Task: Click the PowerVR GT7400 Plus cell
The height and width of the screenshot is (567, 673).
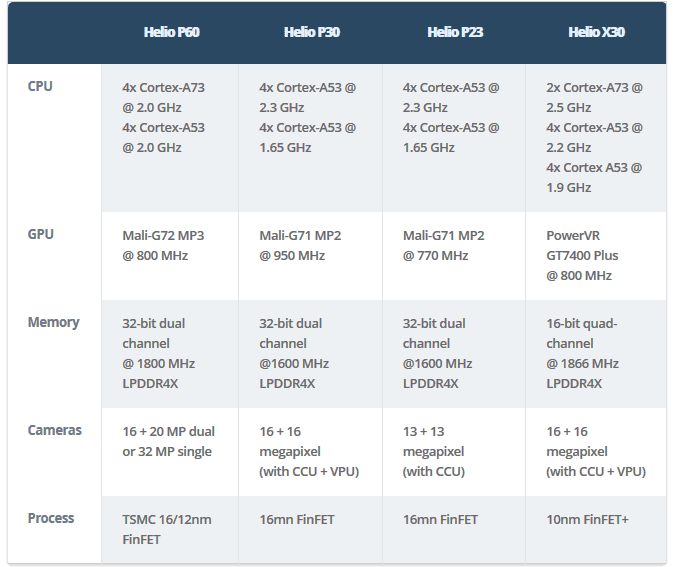Action: point(596,256)
